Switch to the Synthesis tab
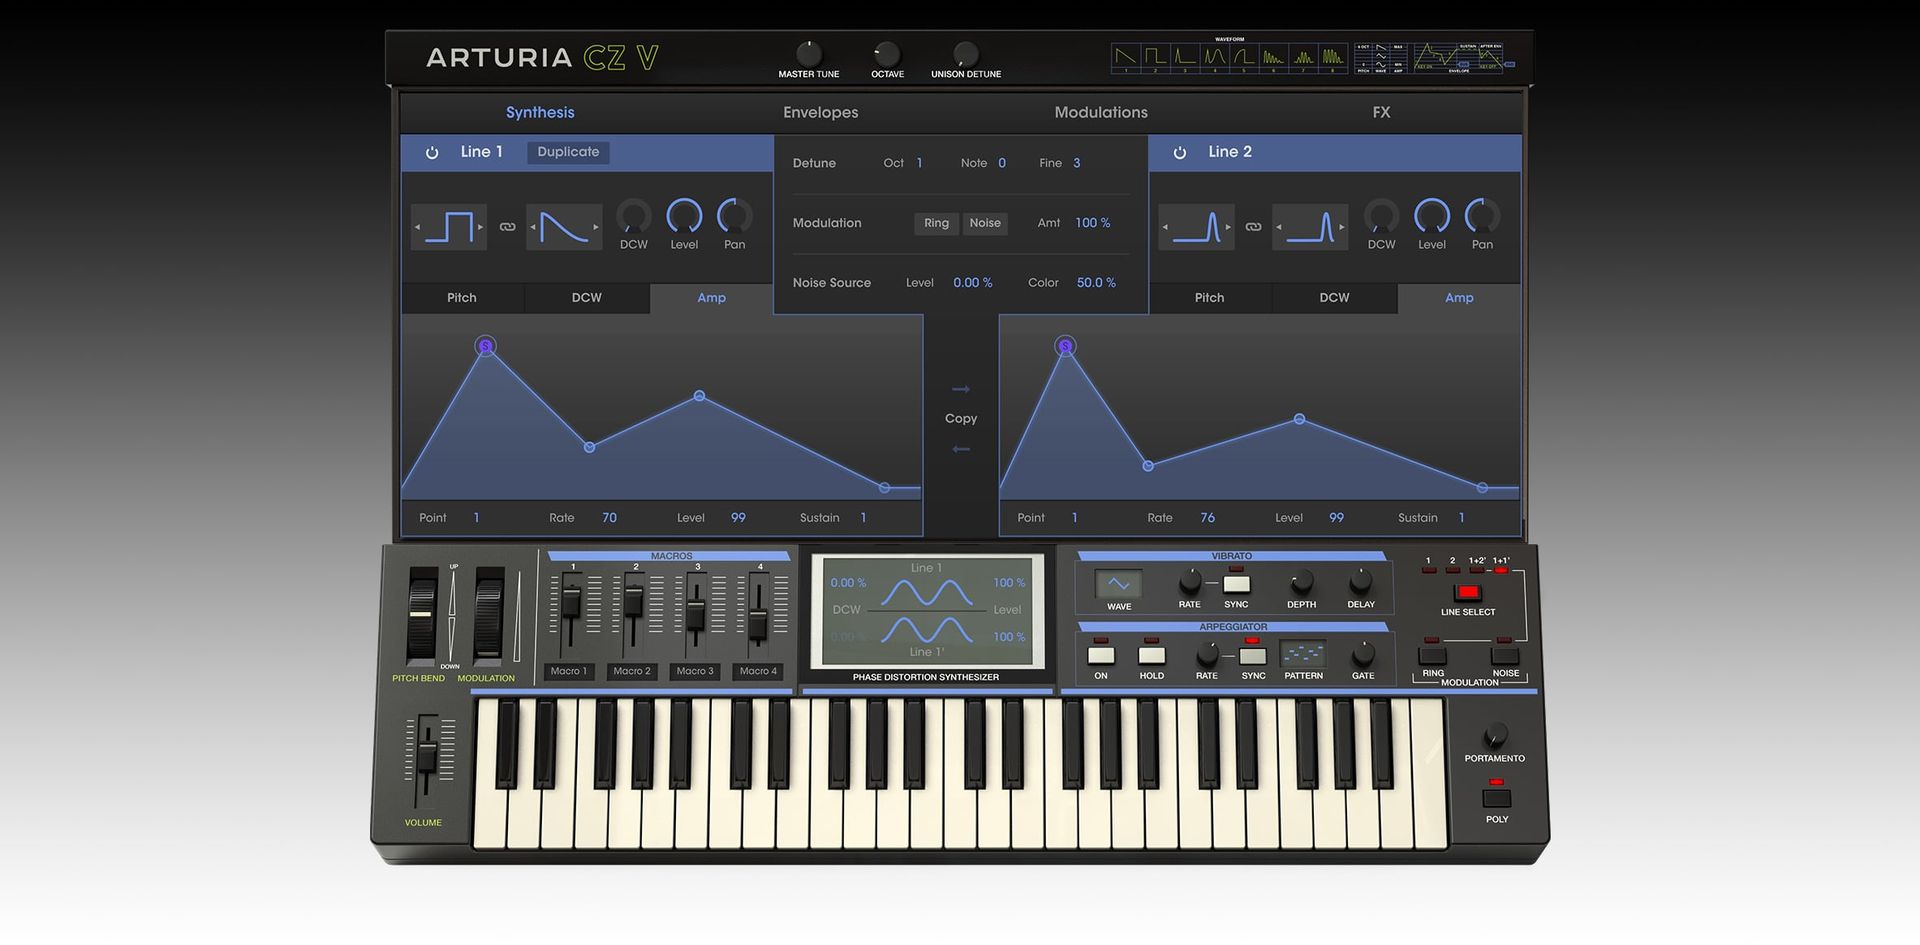This screenshot has width=1920, height=945. click(x=540, y=112)
